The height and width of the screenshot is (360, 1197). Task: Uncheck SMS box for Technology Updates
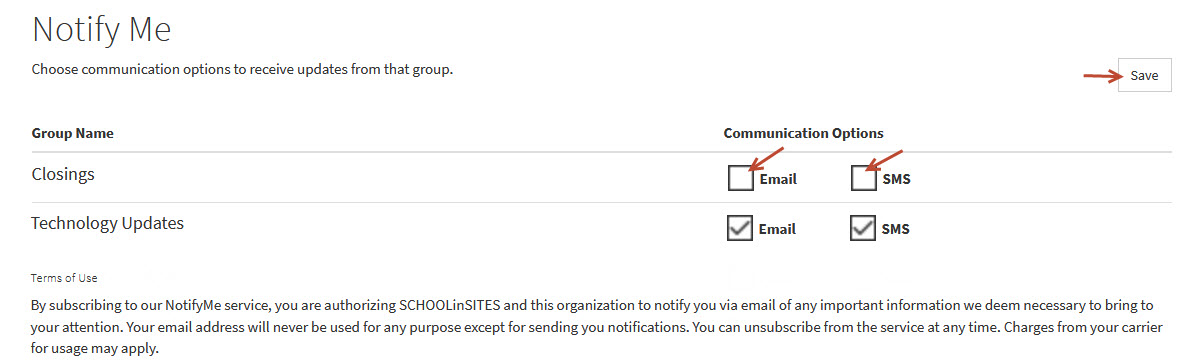coord(863,228)
